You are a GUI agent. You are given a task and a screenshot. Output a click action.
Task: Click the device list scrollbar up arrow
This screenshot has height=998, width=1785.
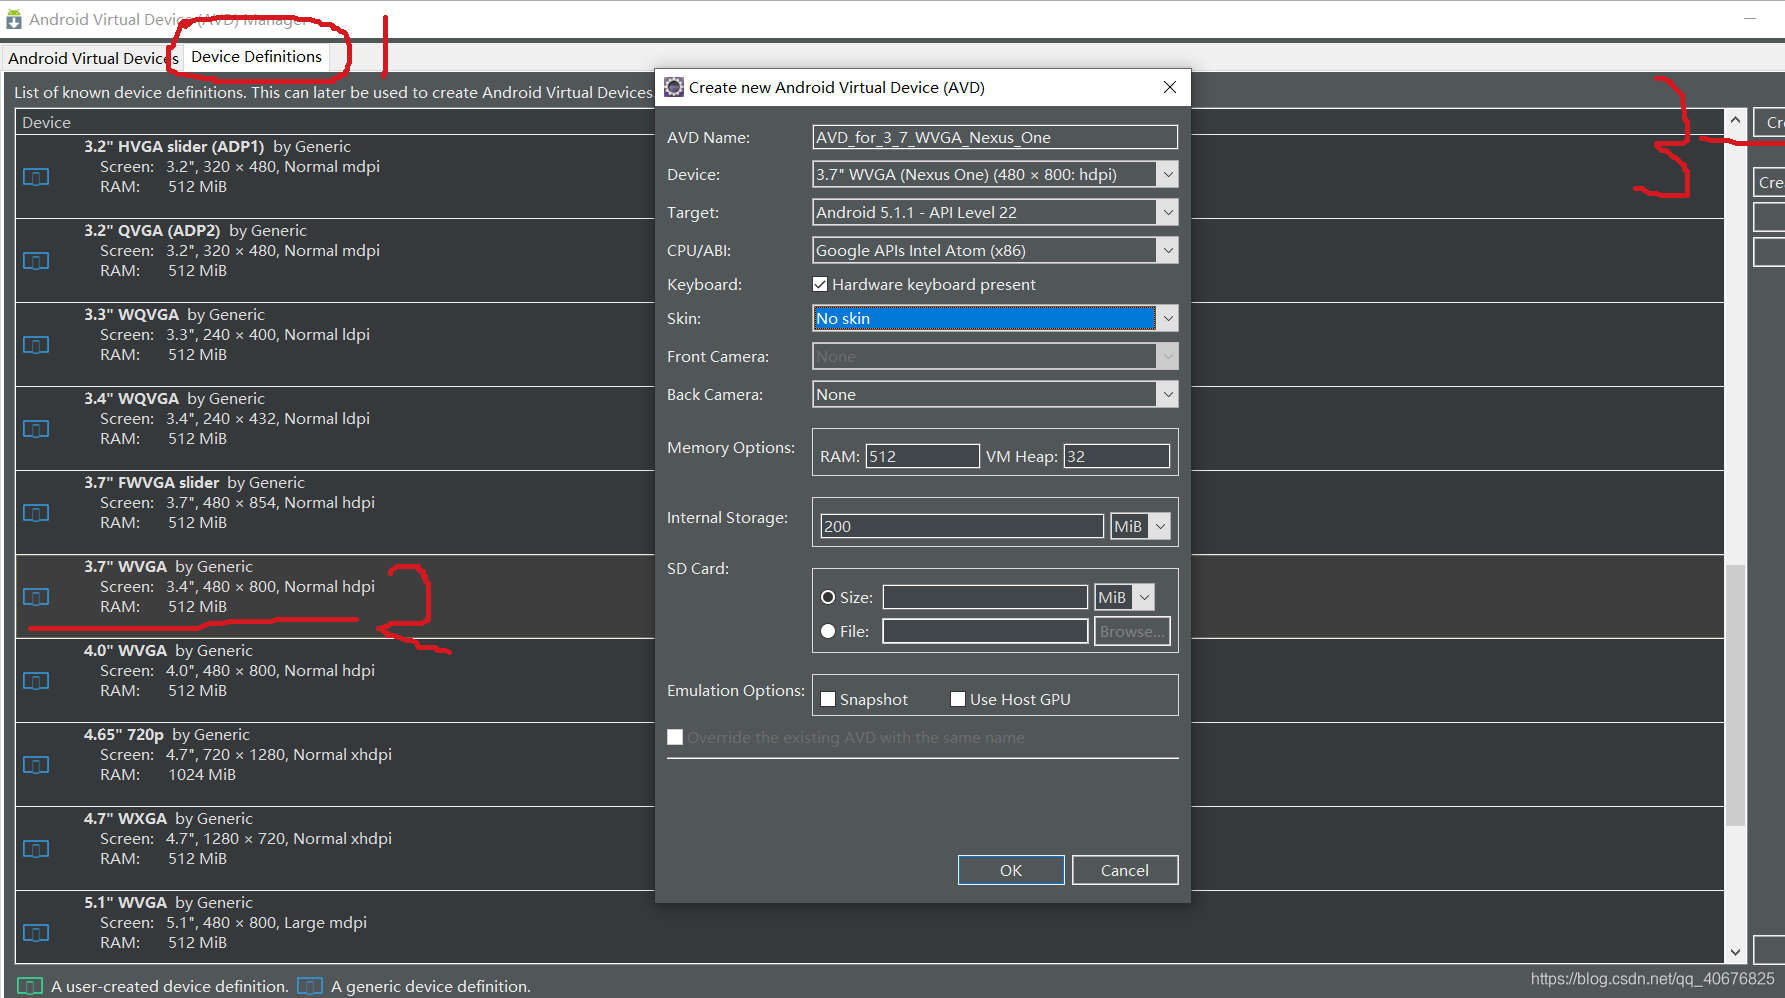[1735, 120]
